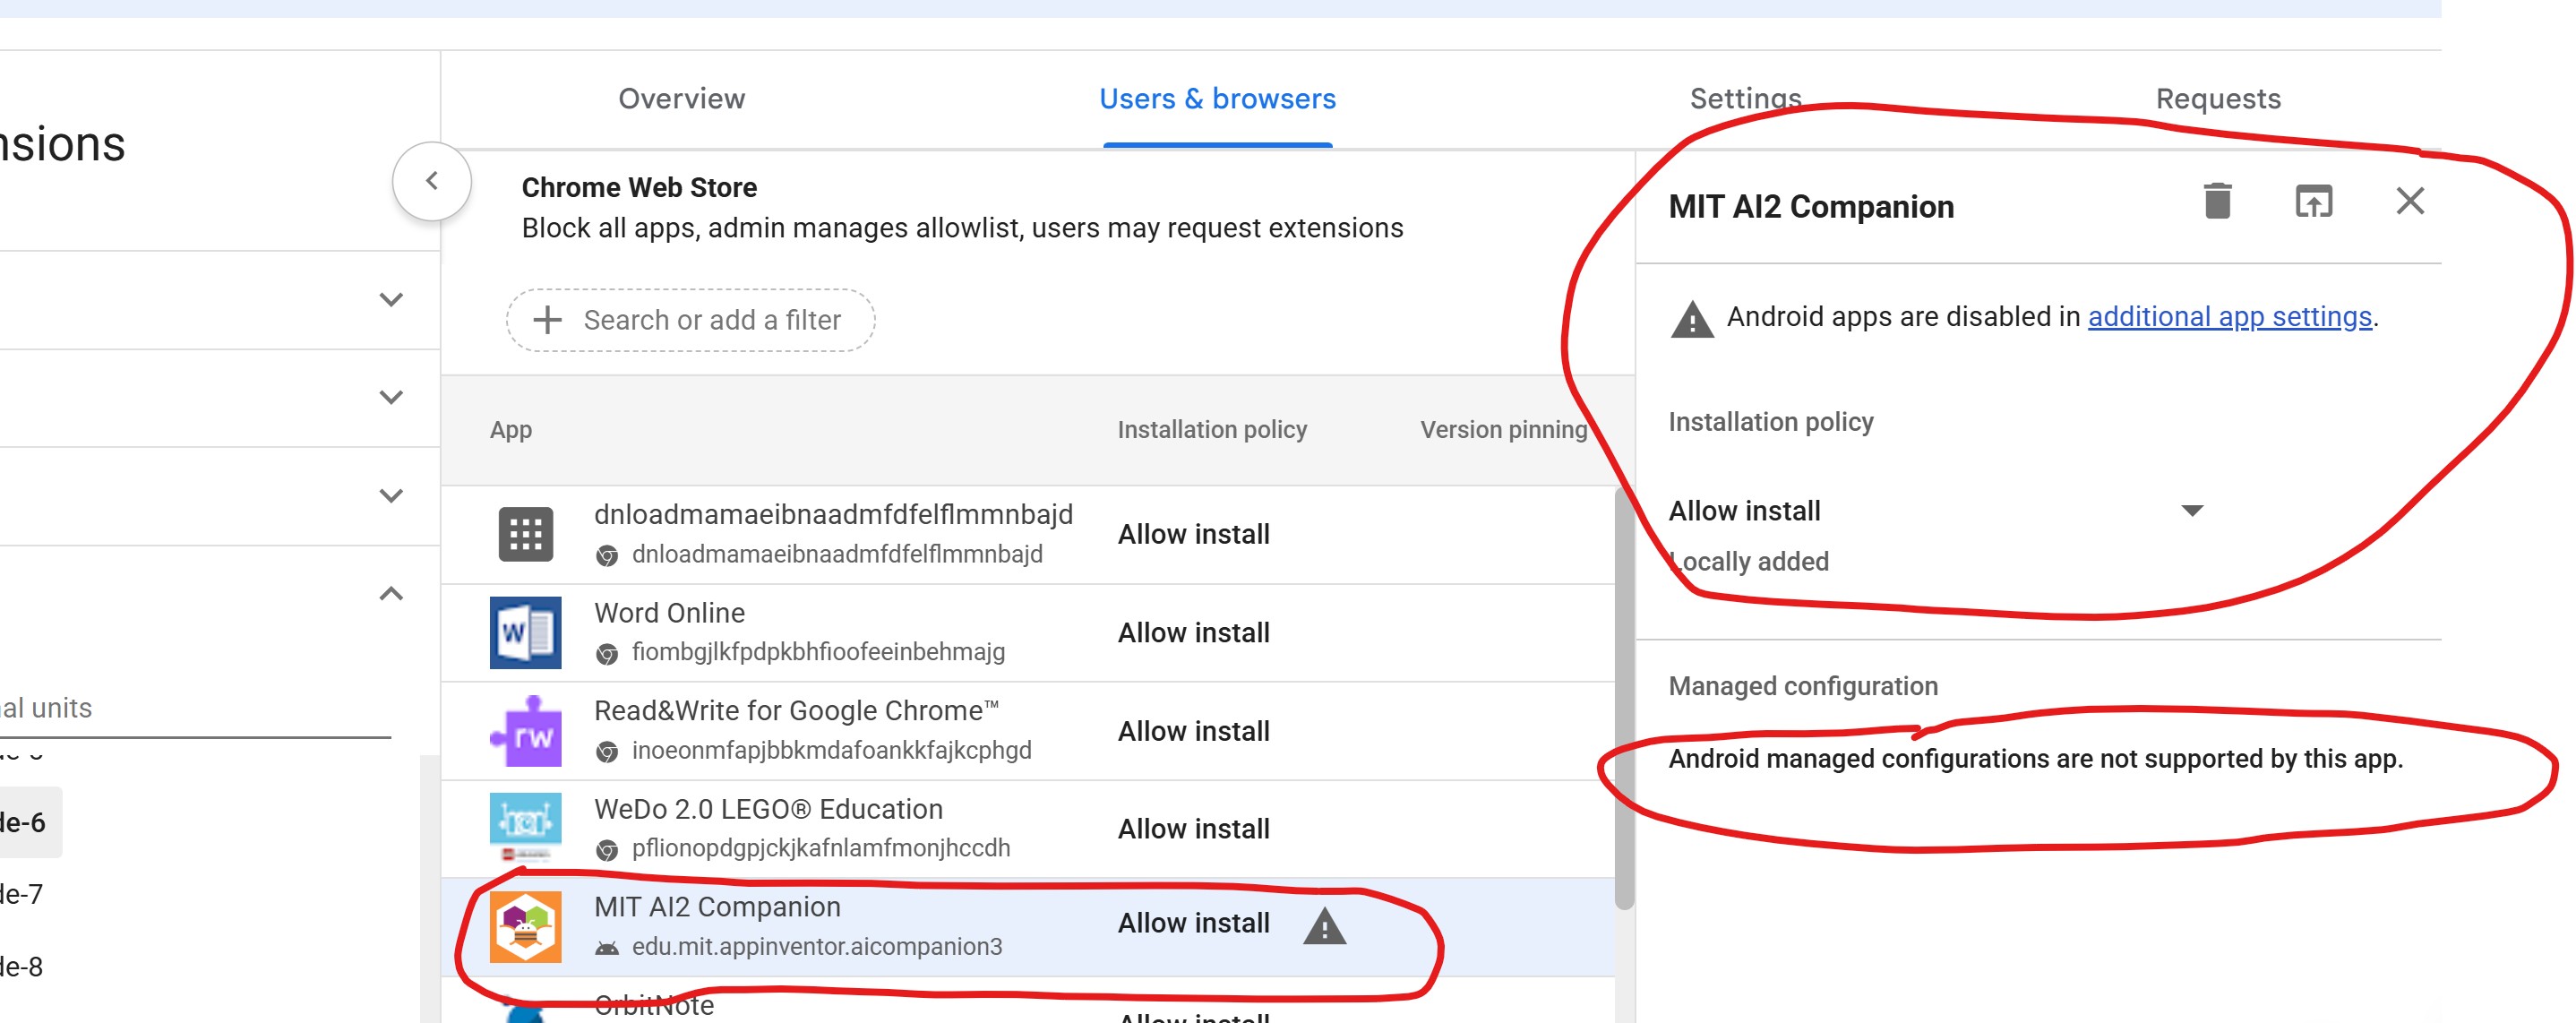Click the warning triangle in the MIT AI2 Companion row
Image resolution: width=2576 pixels, height=1023 pixels.
(1324, 926)
